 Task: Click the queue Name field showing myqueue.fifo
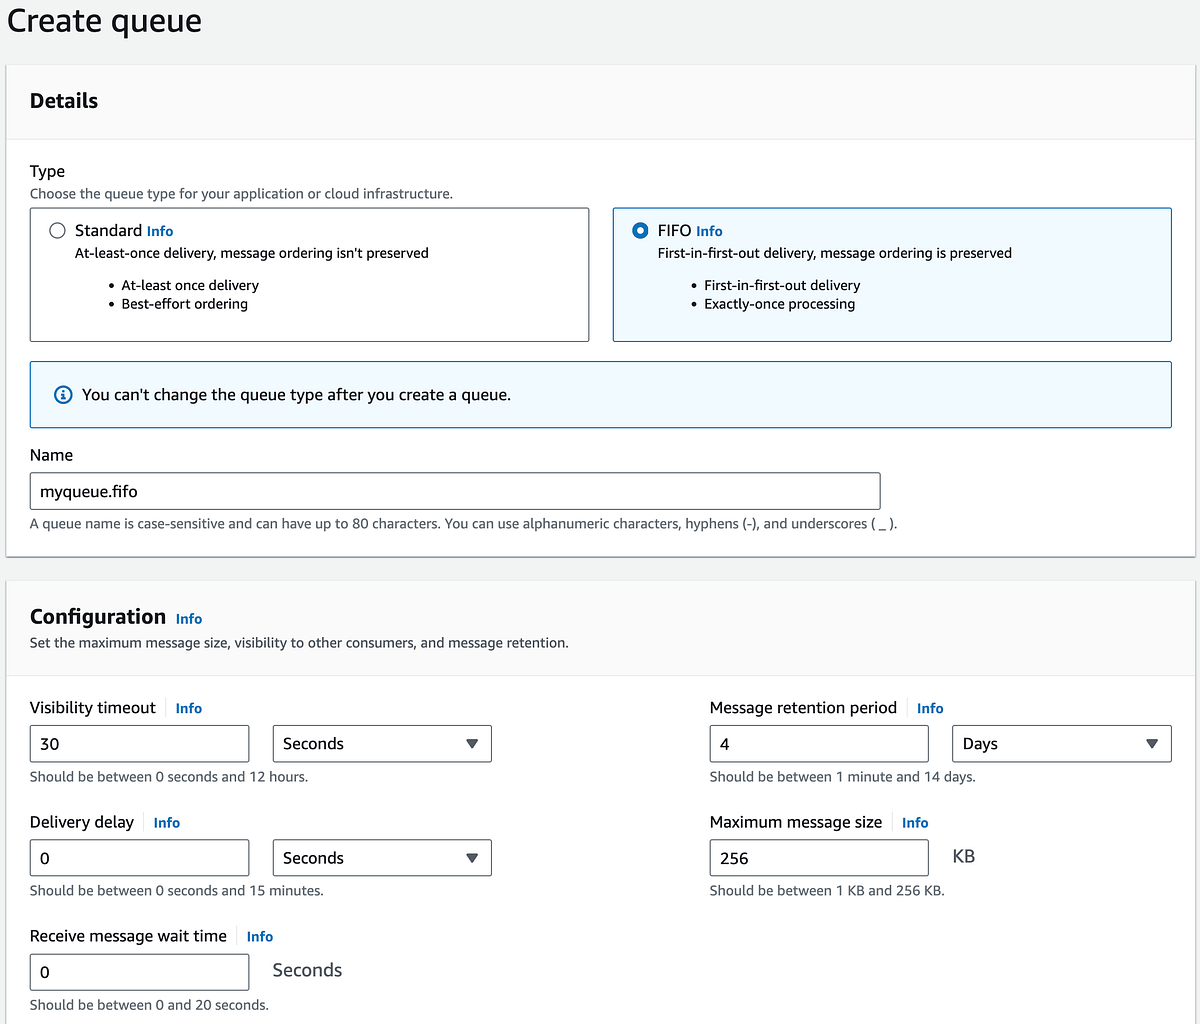(x=454, y=490)
